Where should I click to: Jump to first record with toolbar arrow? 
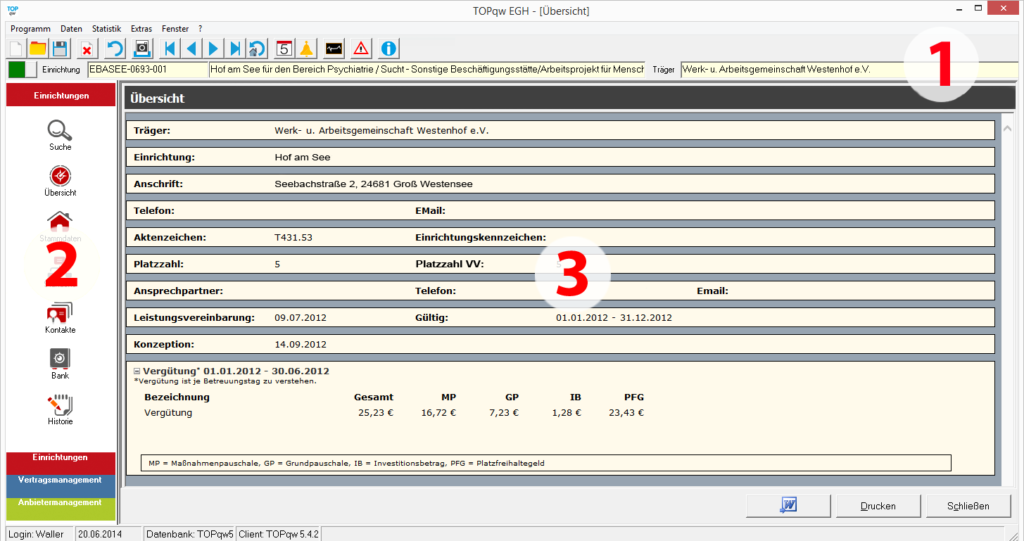[170, 48]
